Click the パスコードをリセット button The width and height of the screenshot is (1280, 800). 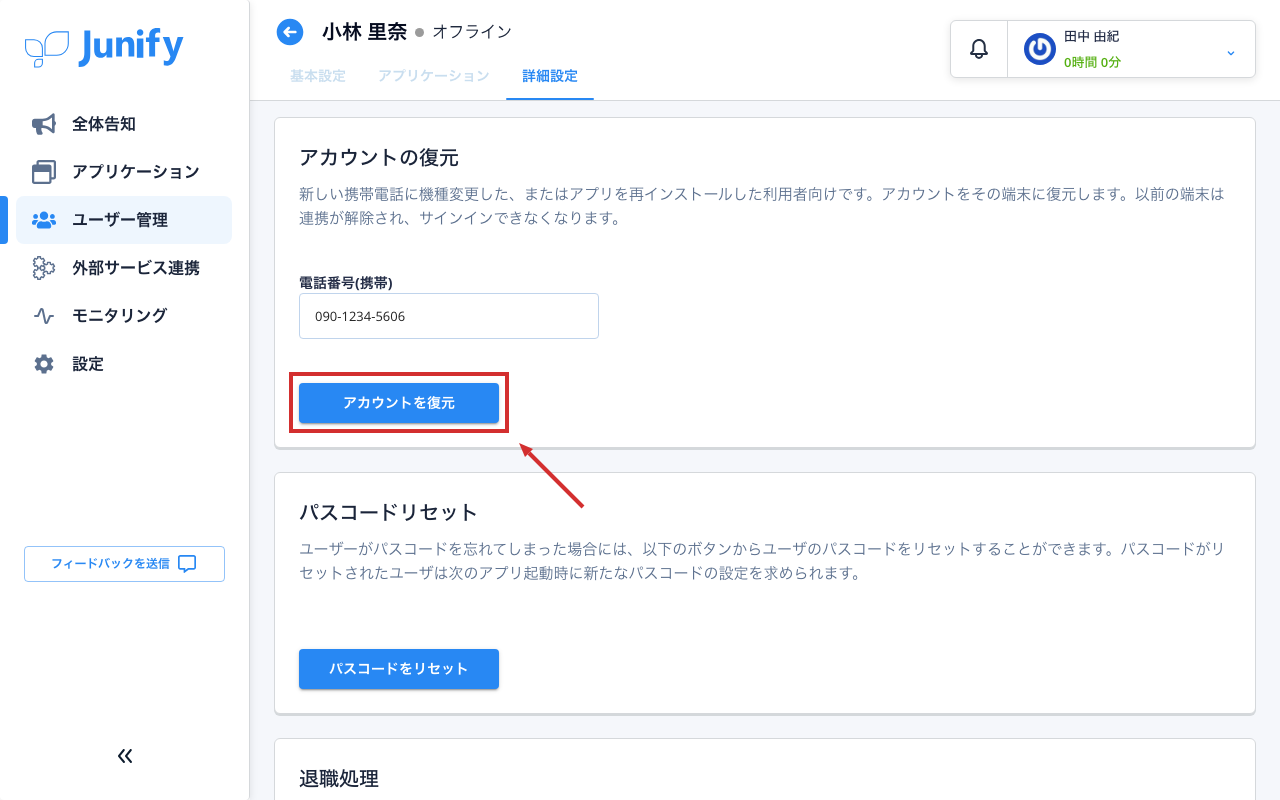coord(399,669)
